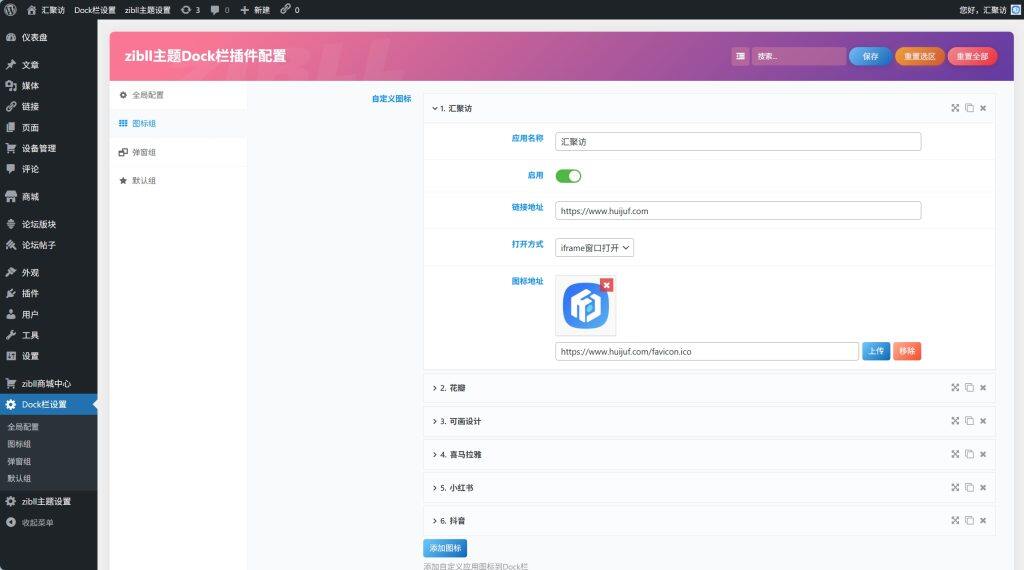1024x570 pixels.
Task: Delete the 汇聚访 item
Action: [x=983, y=108]
